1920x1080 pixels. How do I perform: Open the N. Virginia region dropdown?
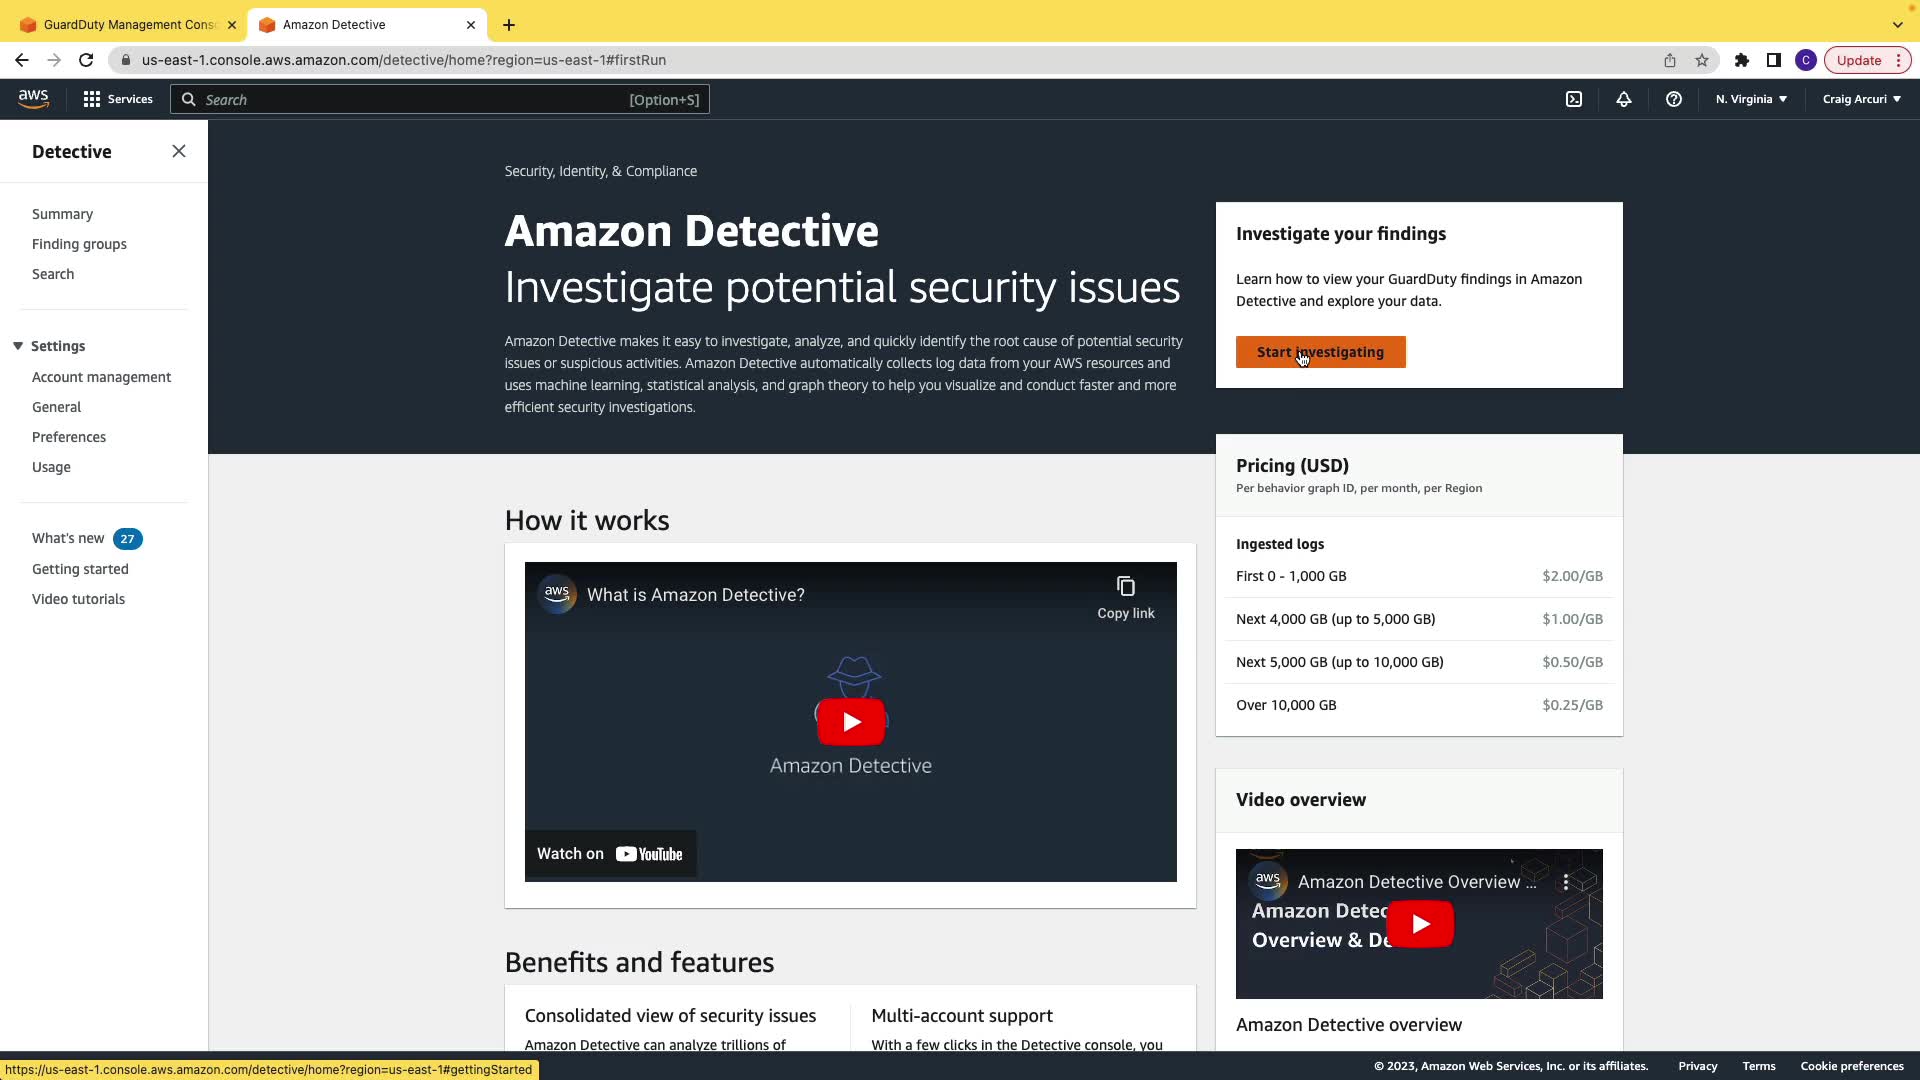[1751, 99]
